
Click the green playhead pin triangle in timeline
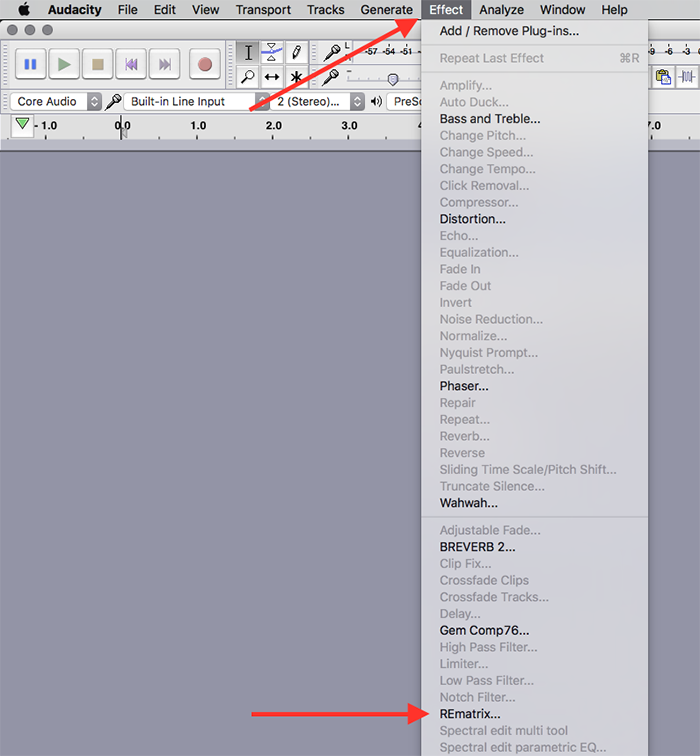(x=22, y=124)
